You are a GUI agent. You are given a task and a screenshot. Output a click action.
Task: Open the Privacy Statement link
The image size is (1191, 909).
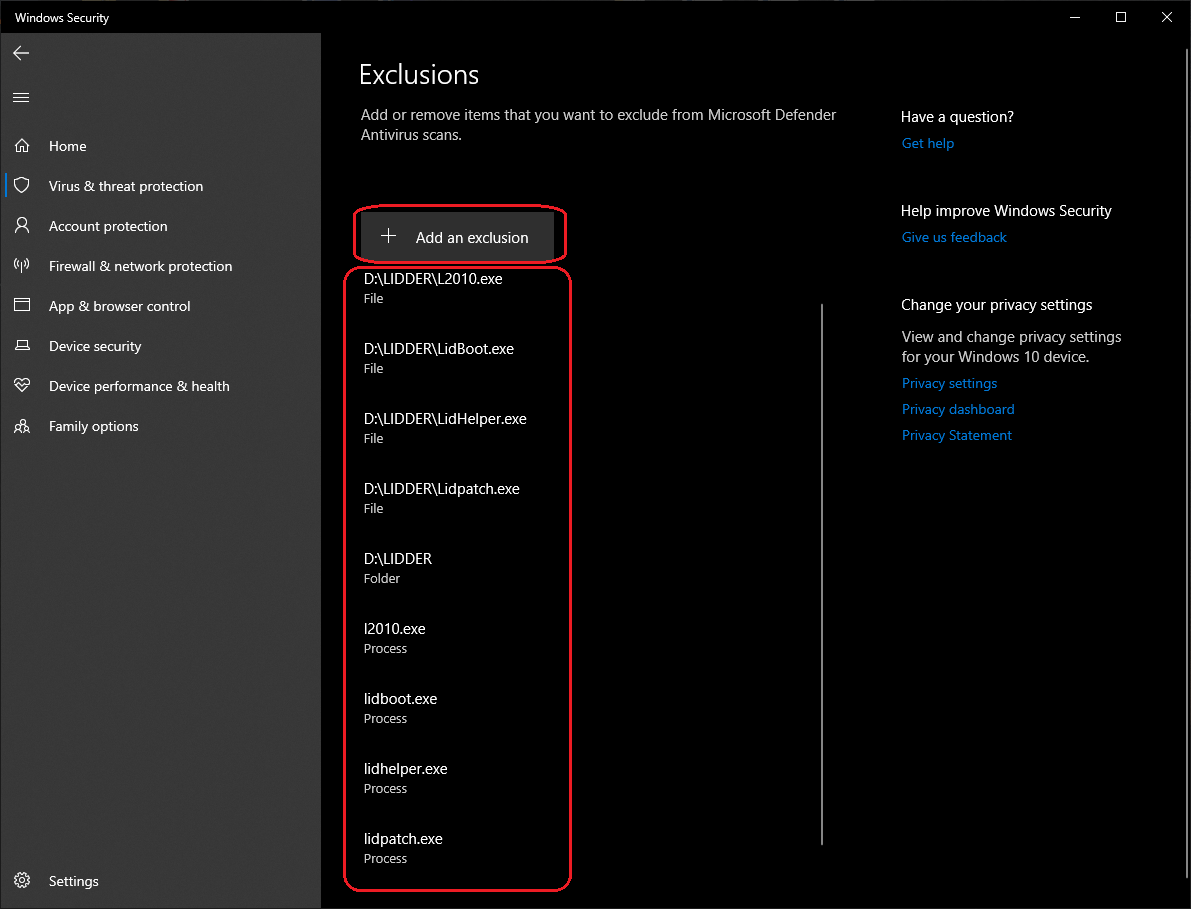pyautogui.click(x=956, y=435)
